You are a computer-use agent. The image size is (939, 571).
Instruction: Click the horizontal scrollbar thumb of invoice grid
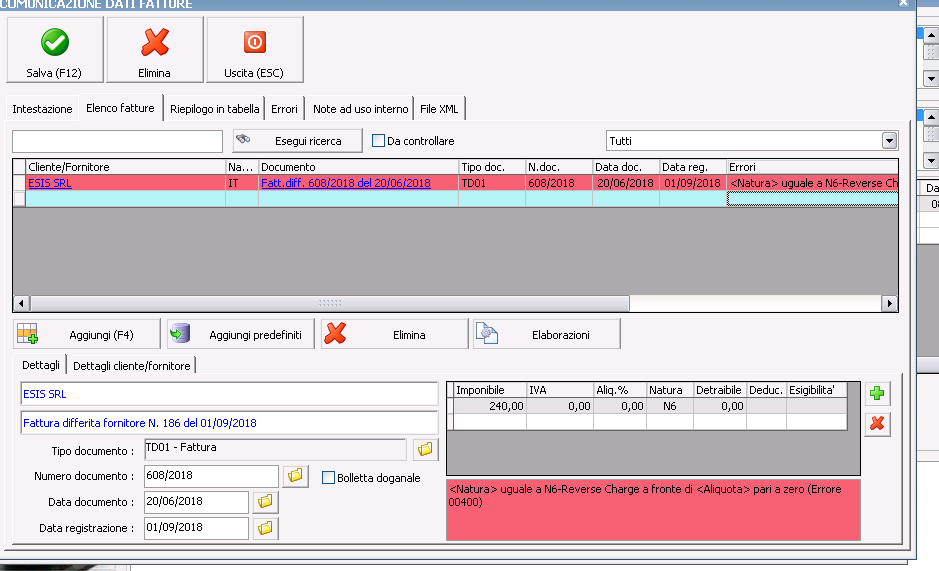(330, 303)
